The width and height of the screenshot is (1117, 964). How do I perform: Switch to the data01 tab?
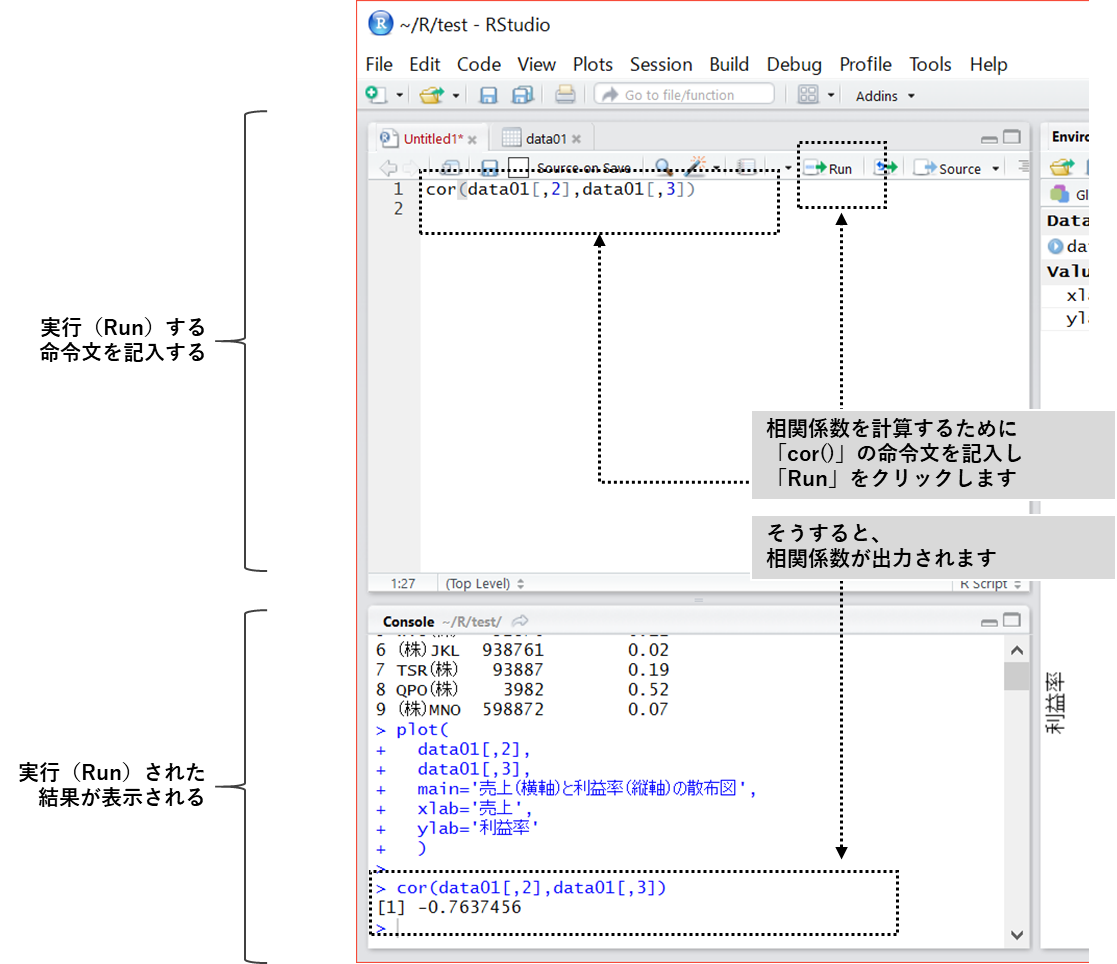pos(545,139)
